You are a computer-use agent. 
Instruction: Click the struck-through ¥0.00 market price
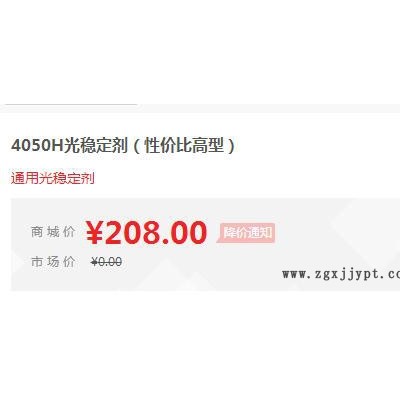pos(107,262)
